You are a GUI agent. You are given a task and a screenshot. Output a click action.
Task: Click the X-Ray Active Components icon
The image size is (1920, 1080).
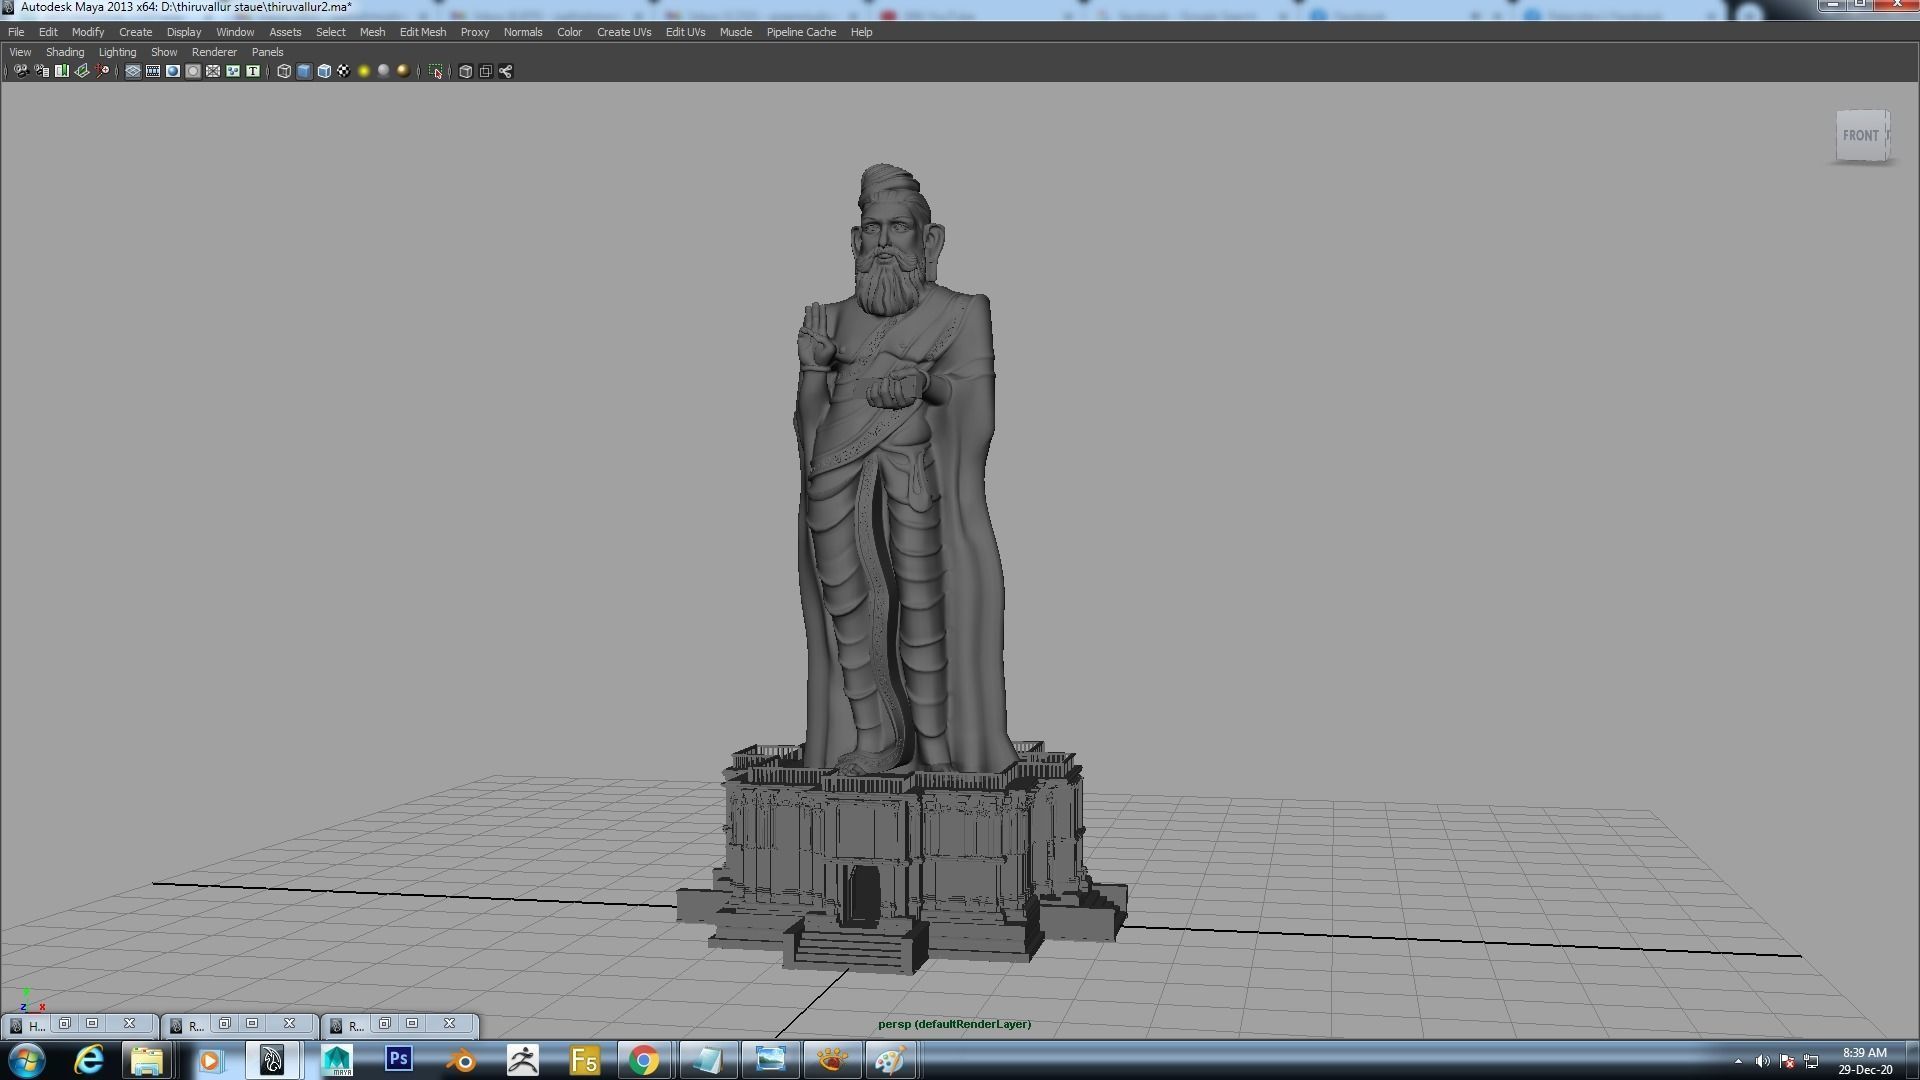click(485, 71)
